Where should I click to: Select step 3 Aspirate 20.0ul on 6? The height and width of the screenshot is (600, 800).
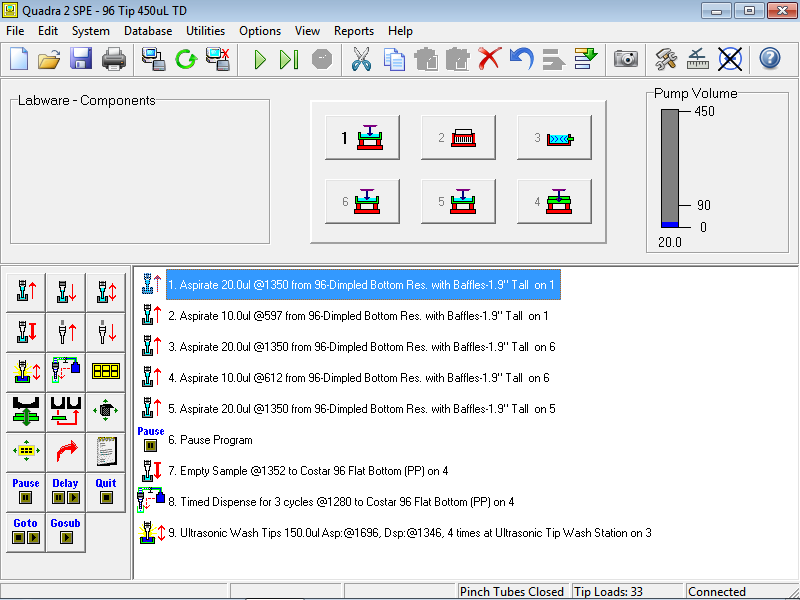[362, 347]
